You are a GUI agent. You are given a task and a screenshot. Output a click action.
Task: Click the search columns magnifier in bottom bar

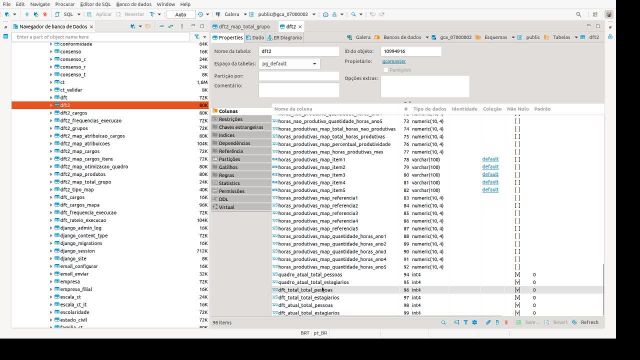point(444,322)
